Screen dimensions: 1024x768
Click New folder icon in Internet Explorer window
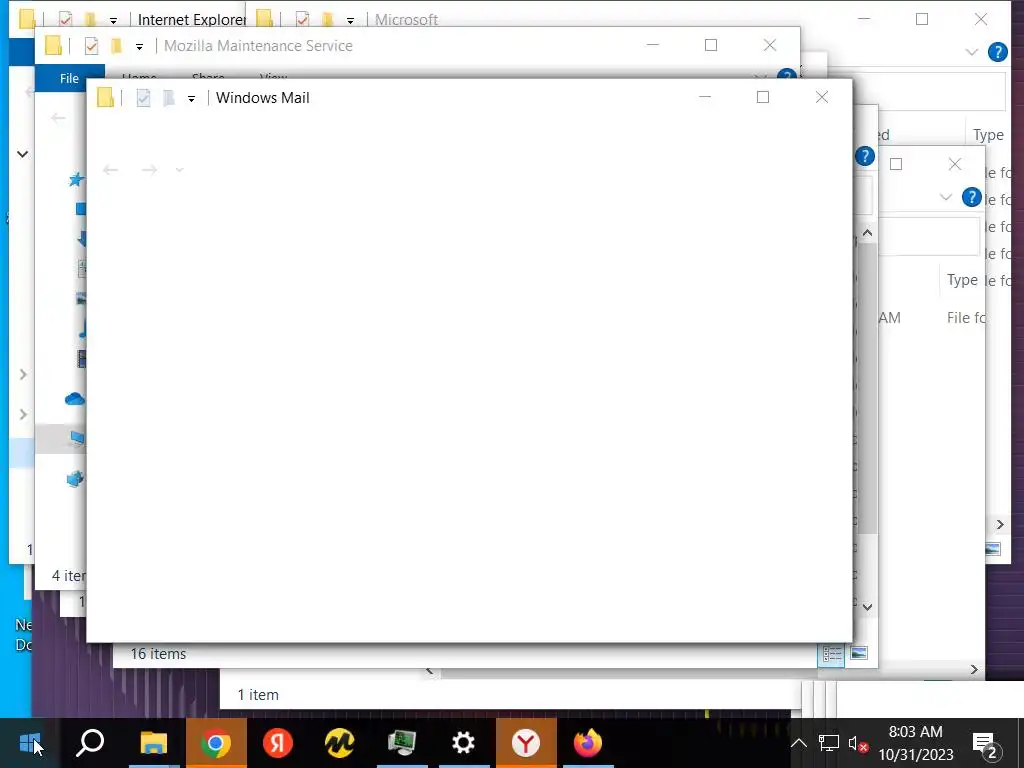[91, 20]
